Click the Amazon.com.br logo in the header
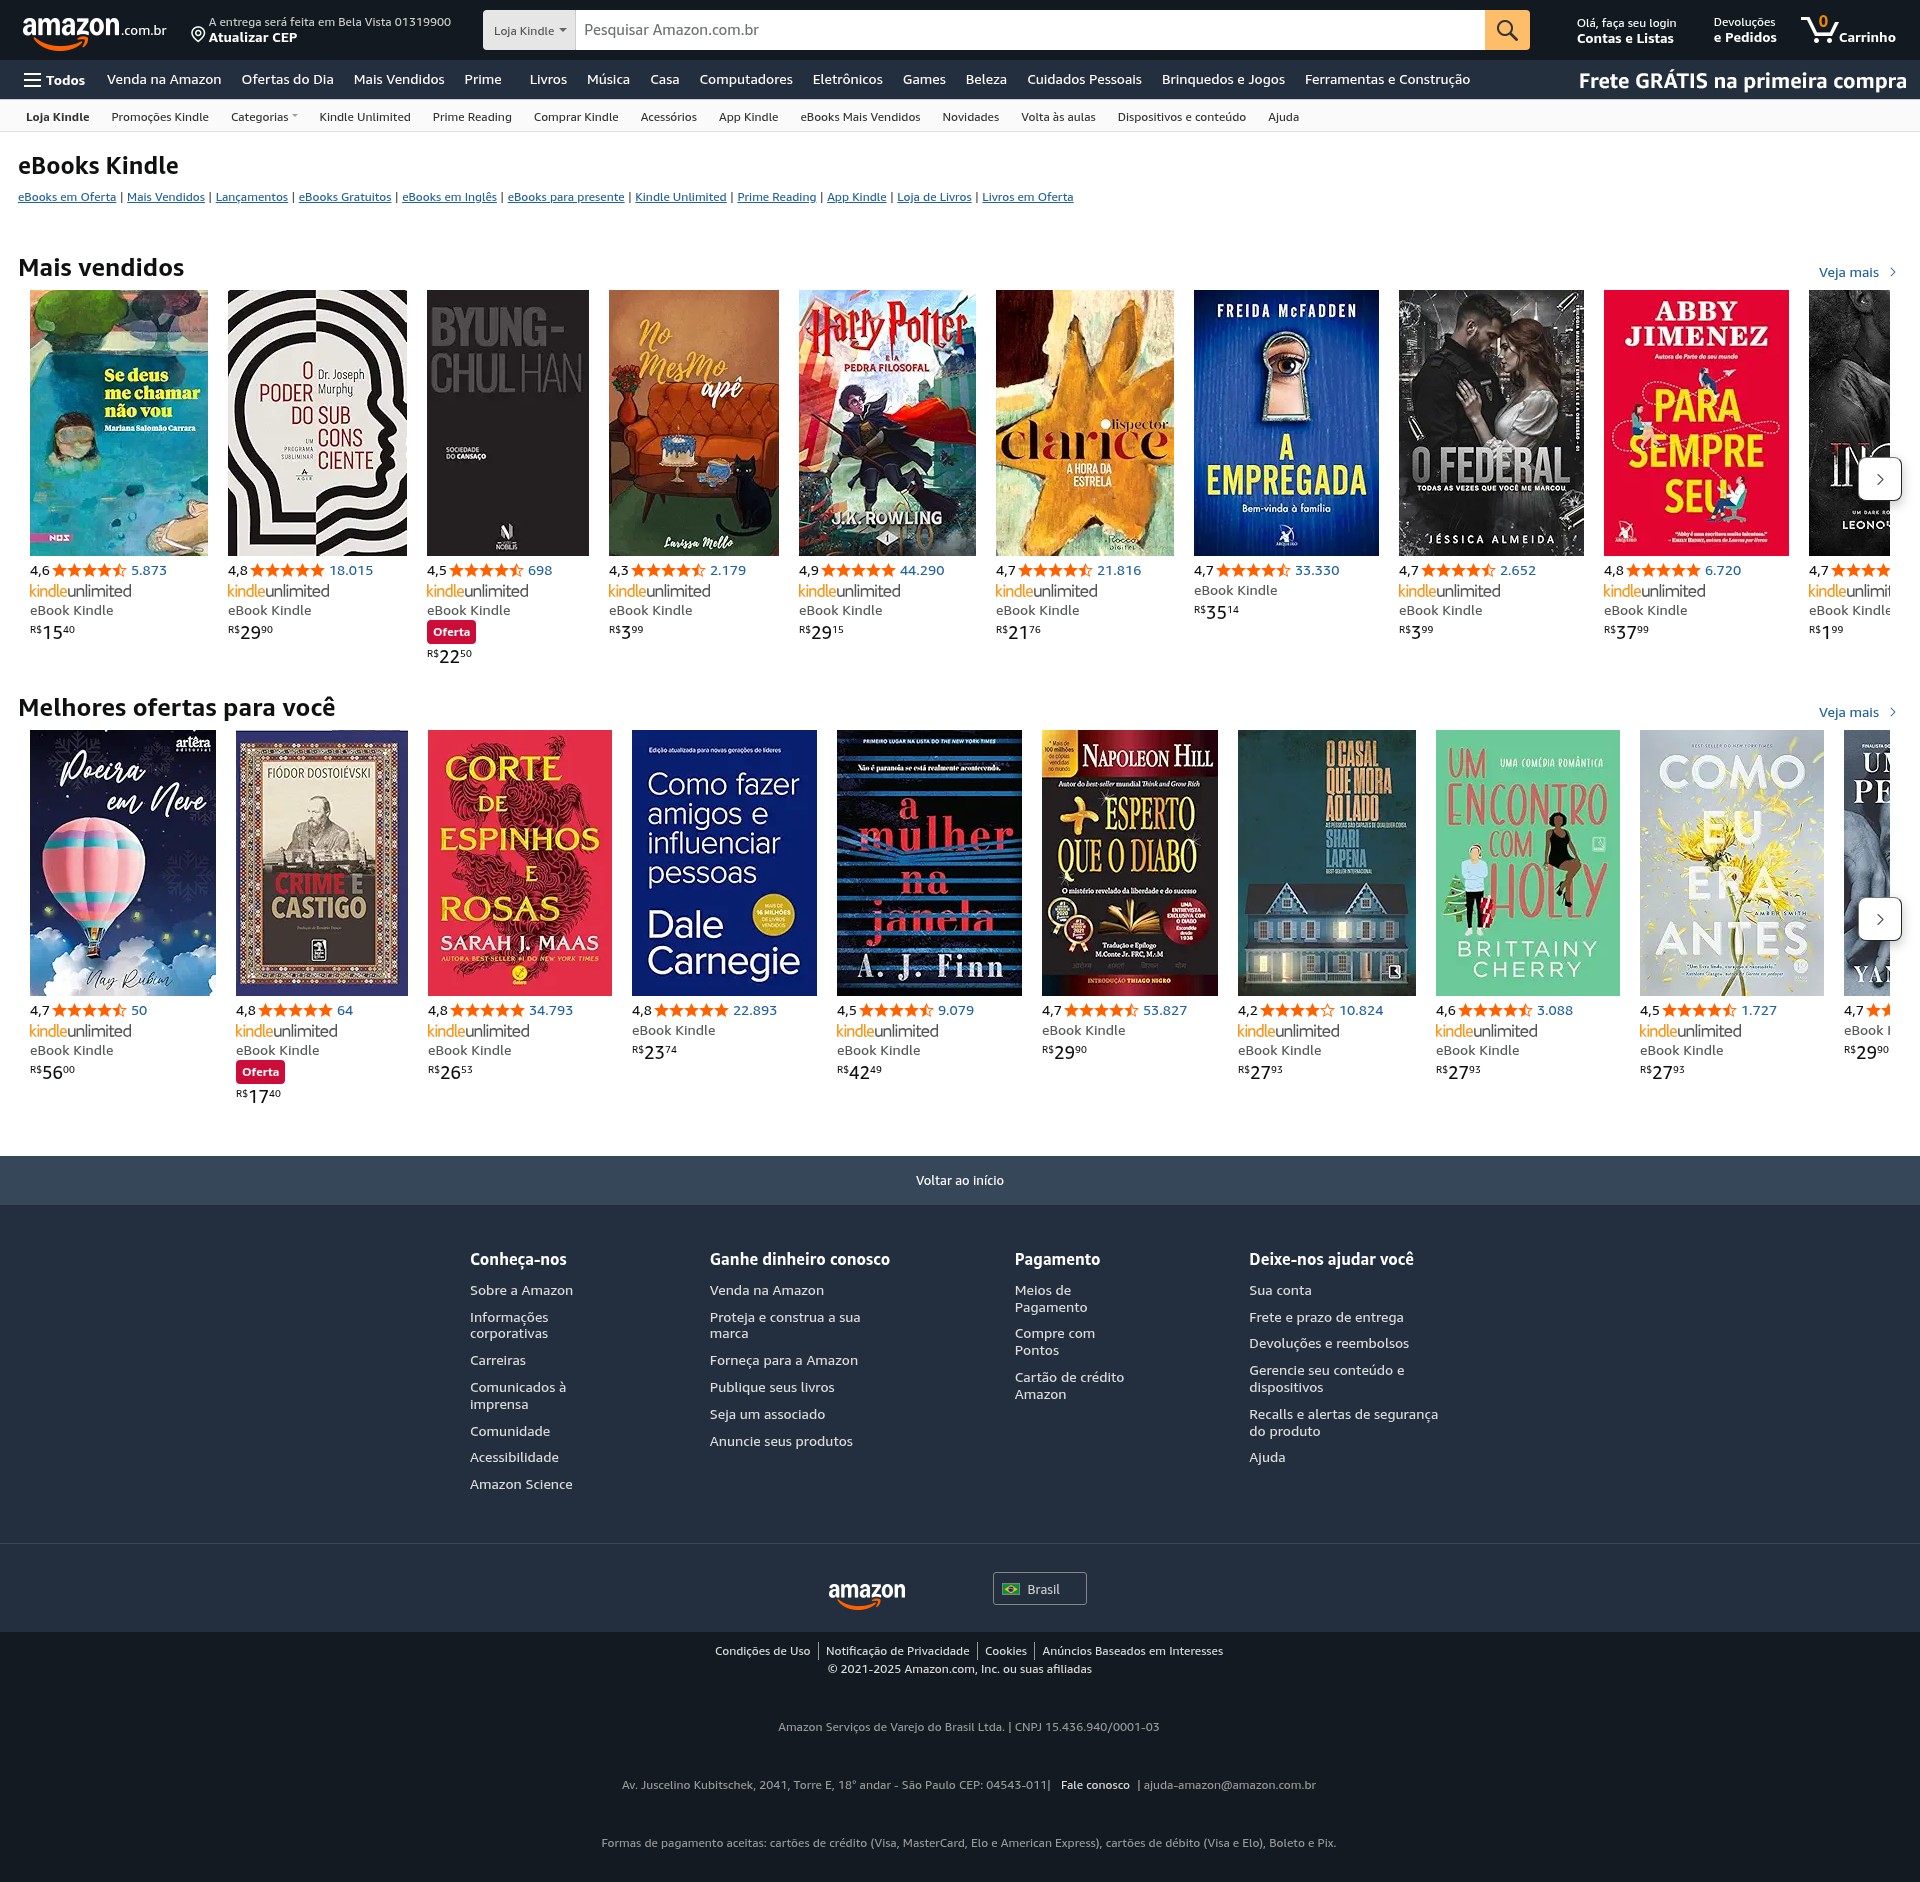 [x=94, y=31]
